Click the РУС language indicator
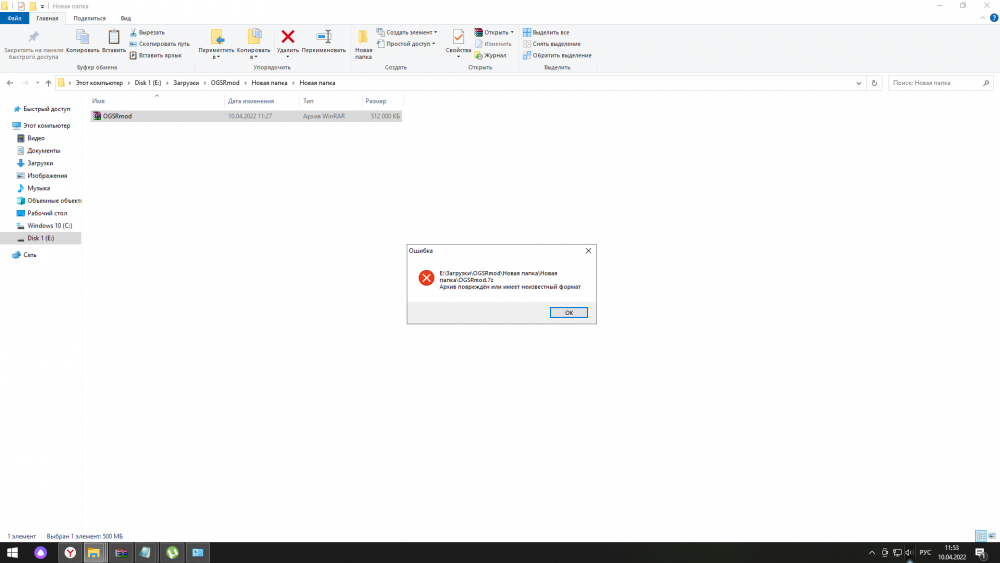The width and height of the screenshot is (1000, 563). point(925,553)
